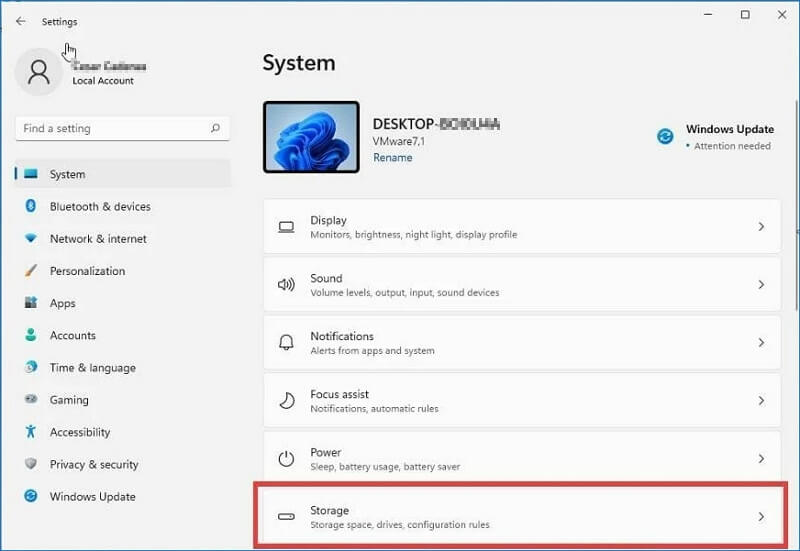Go back using the Settings arrow

[20, 21]
